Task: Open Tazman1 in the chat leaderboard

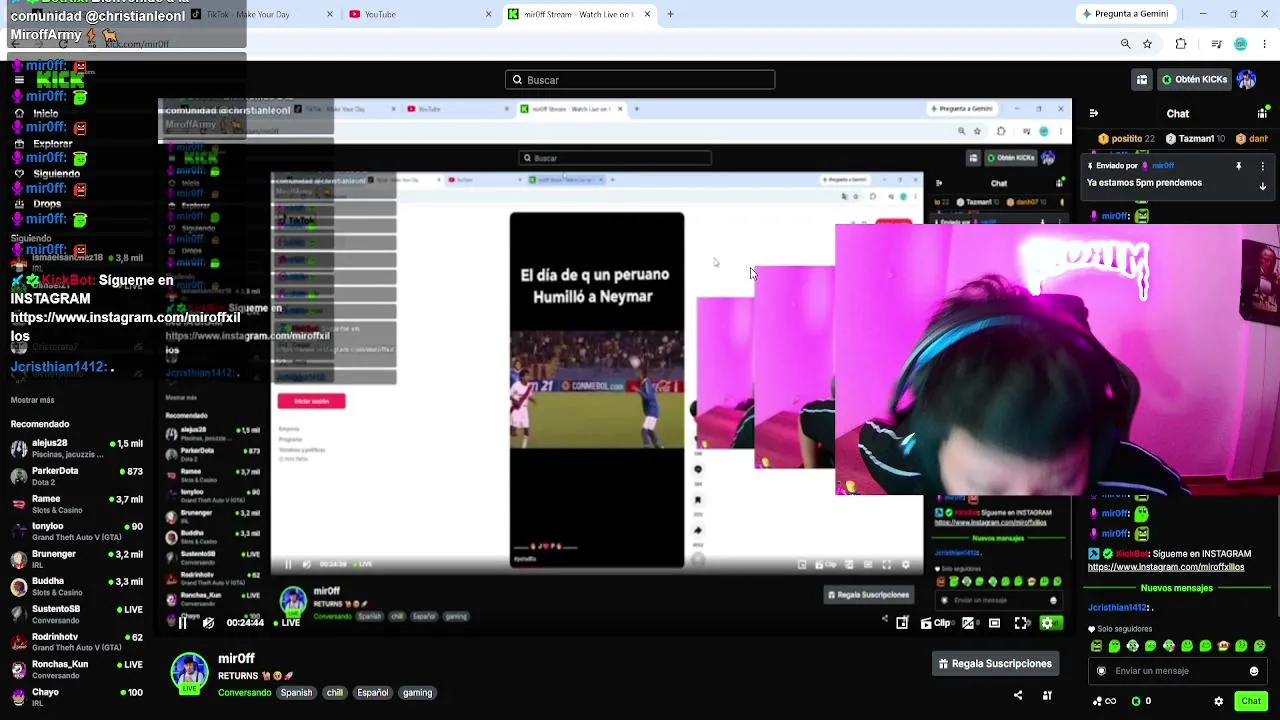Action: click(x=1195, y=139)
